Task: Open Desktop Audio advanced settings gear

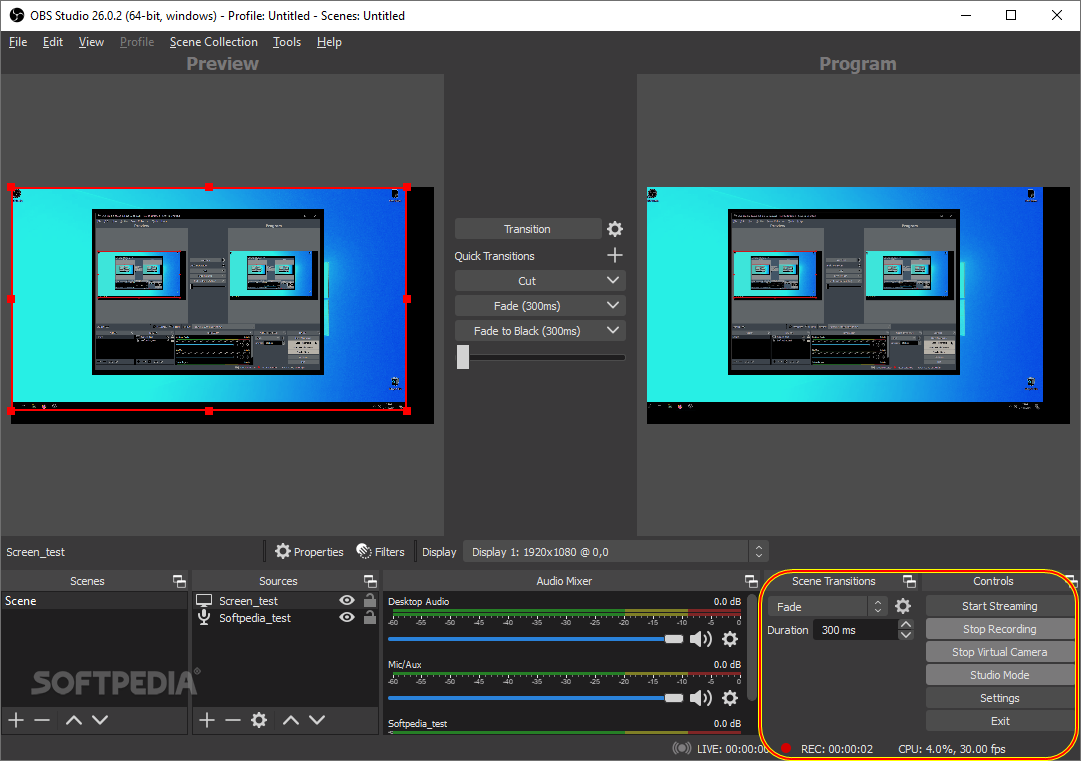Action: pyautogui.click(x=729, y=639)
